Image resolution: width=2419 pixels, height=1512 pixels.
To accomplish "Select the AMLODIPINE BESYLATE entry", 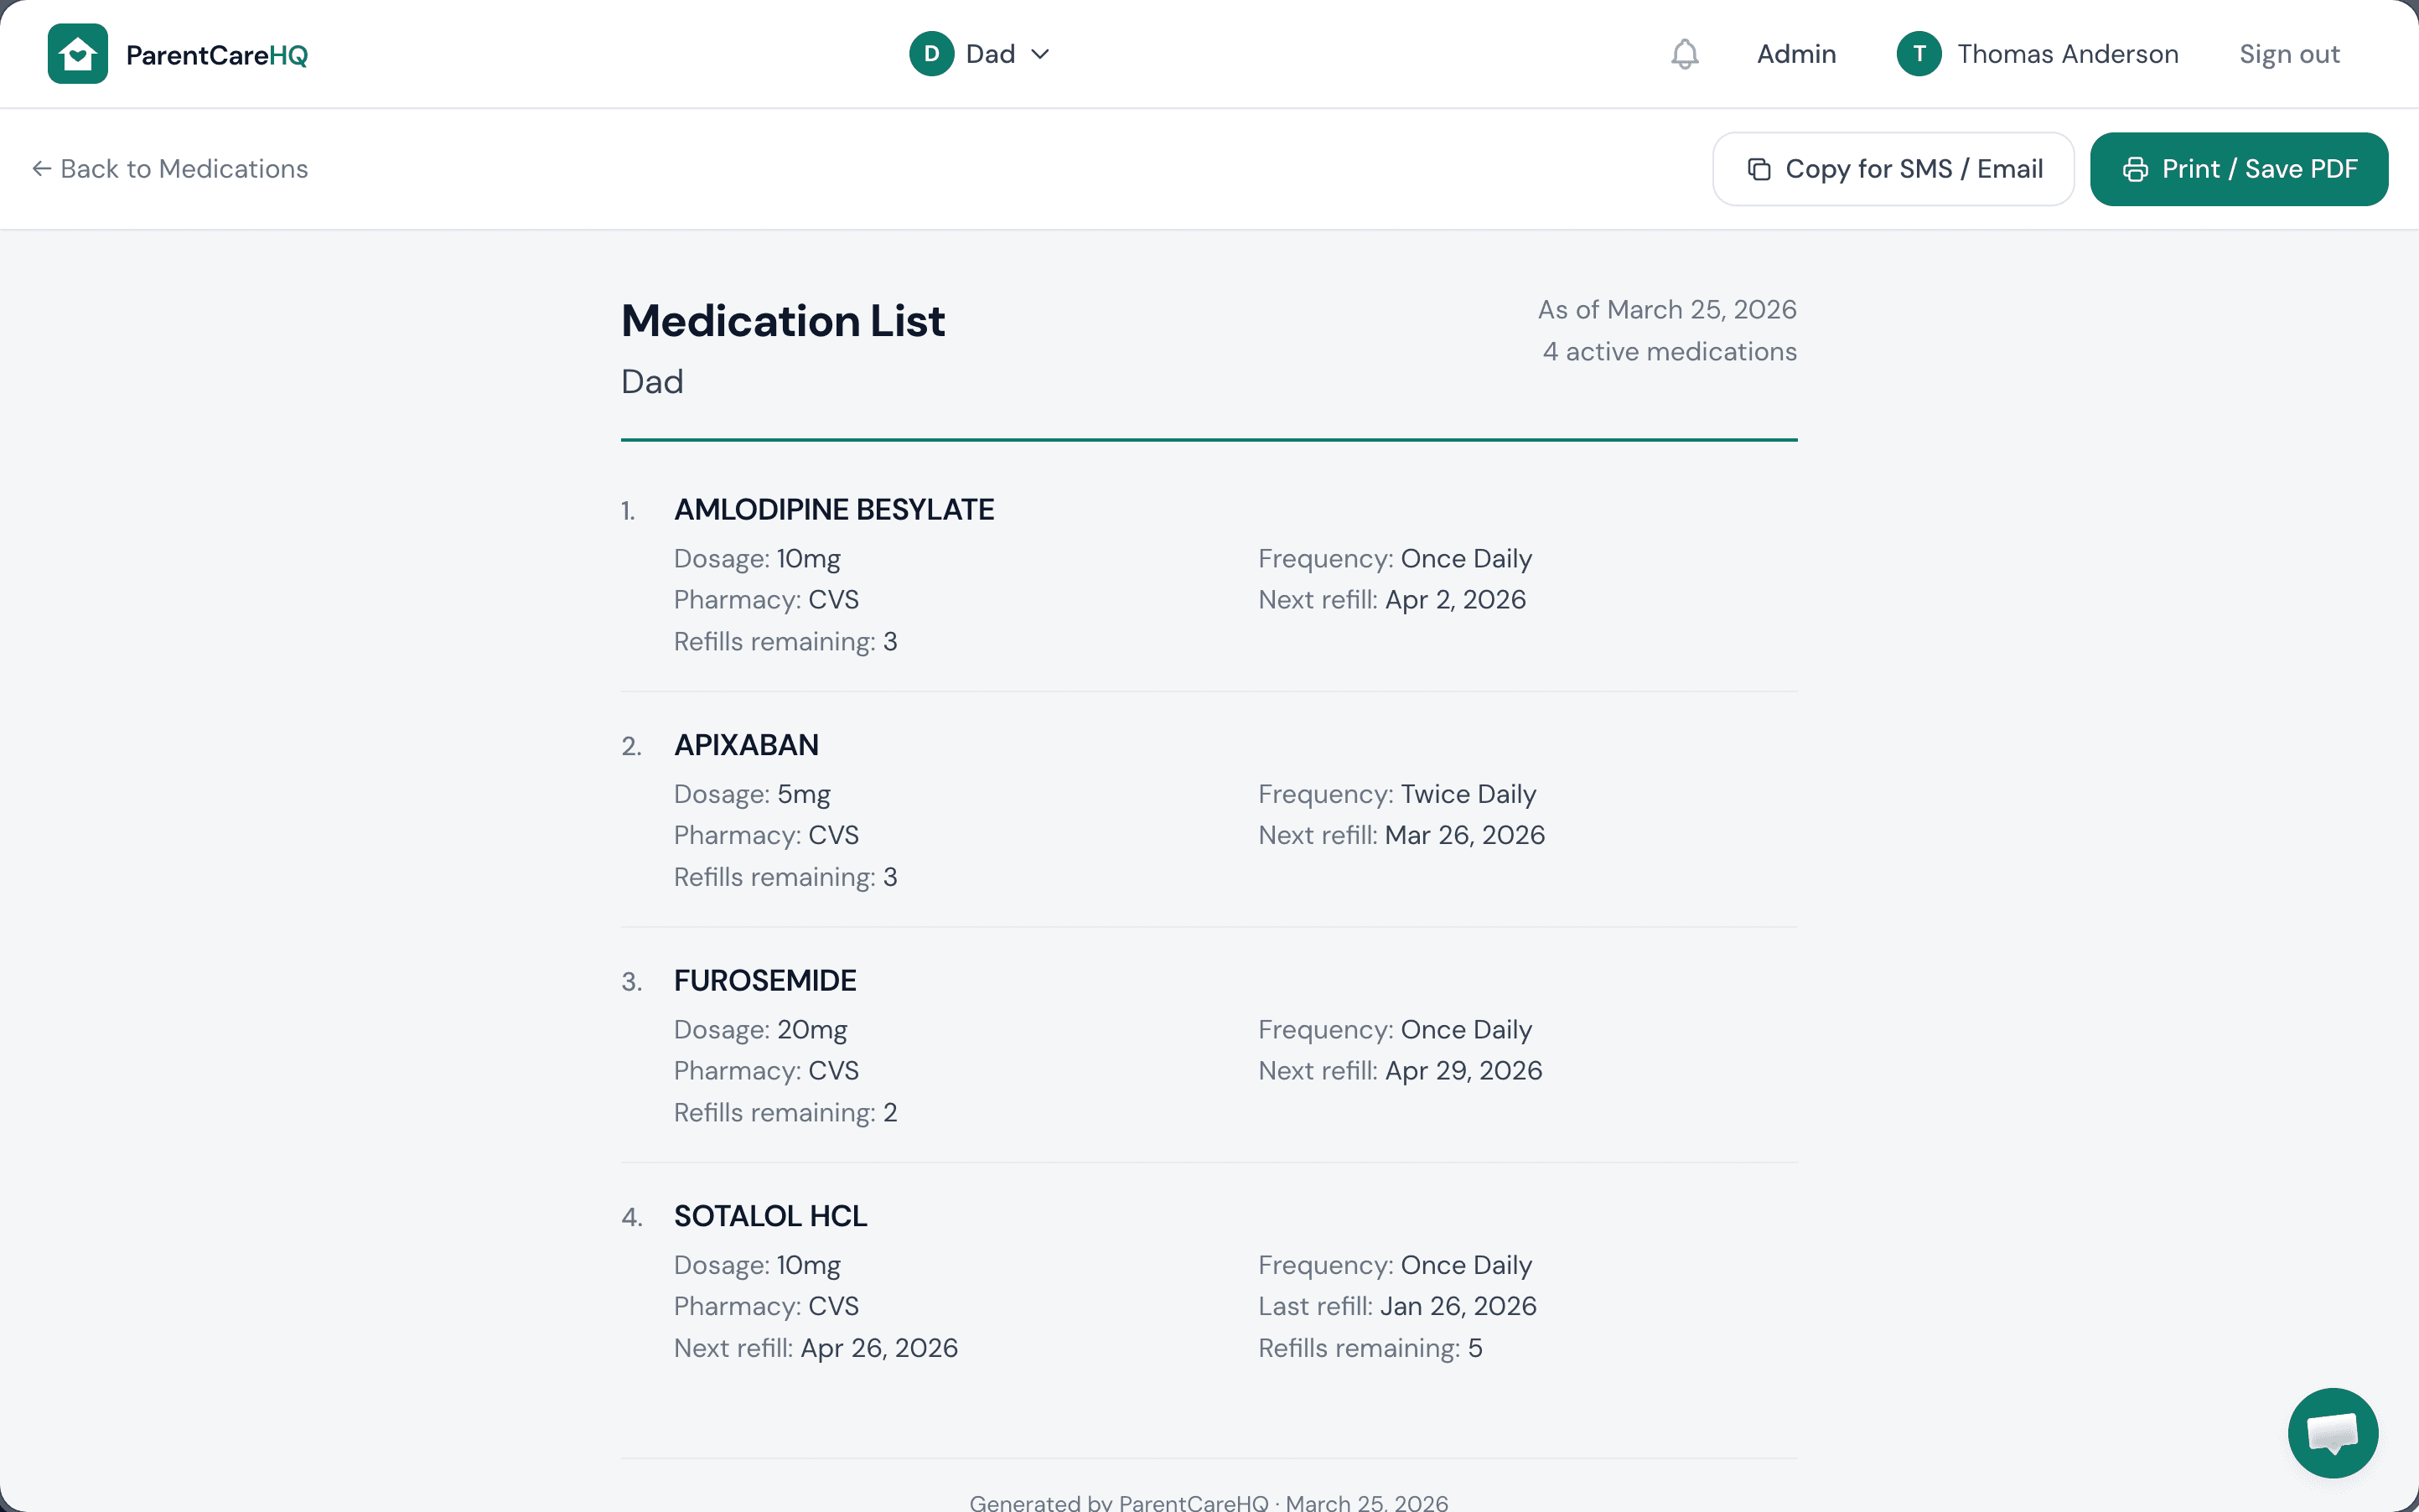I will pos(834,509).
